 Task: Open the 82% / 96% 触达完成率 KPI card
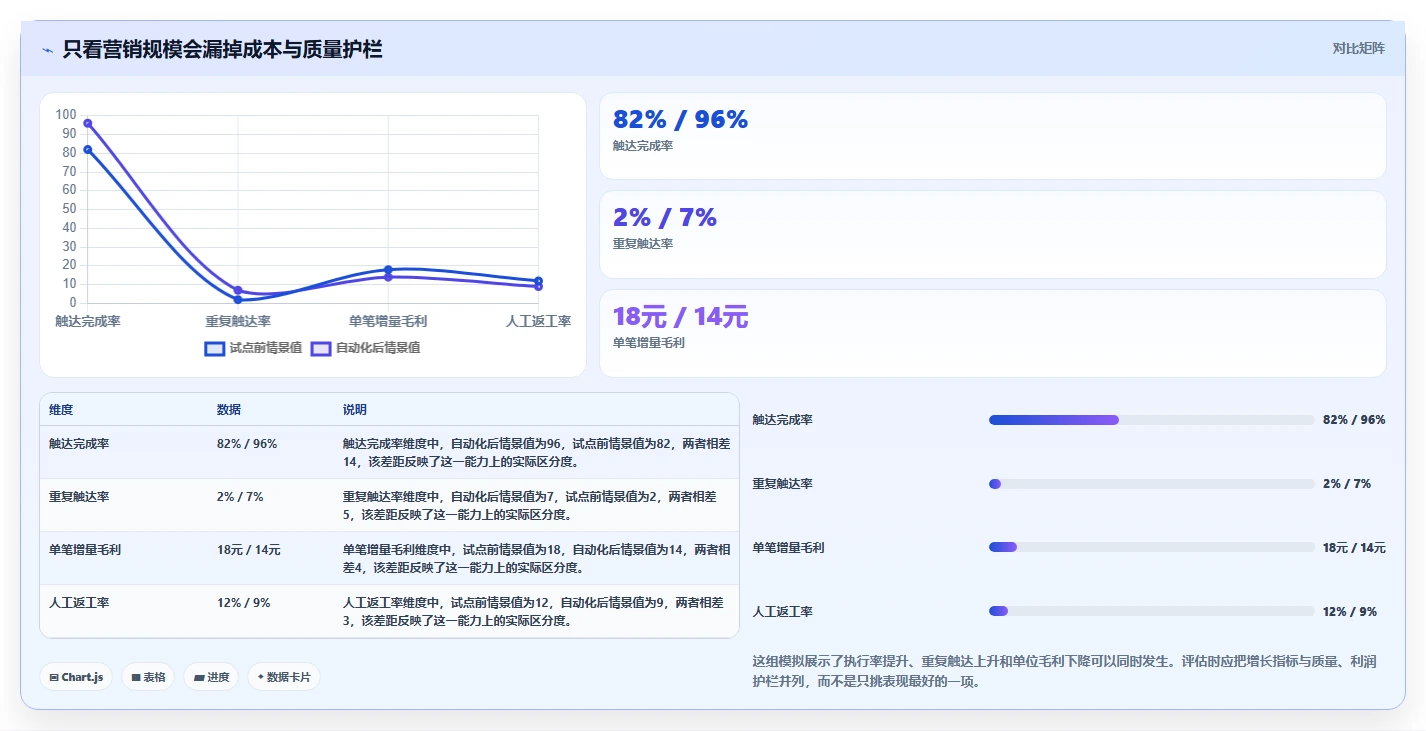[x=992, y=136]
